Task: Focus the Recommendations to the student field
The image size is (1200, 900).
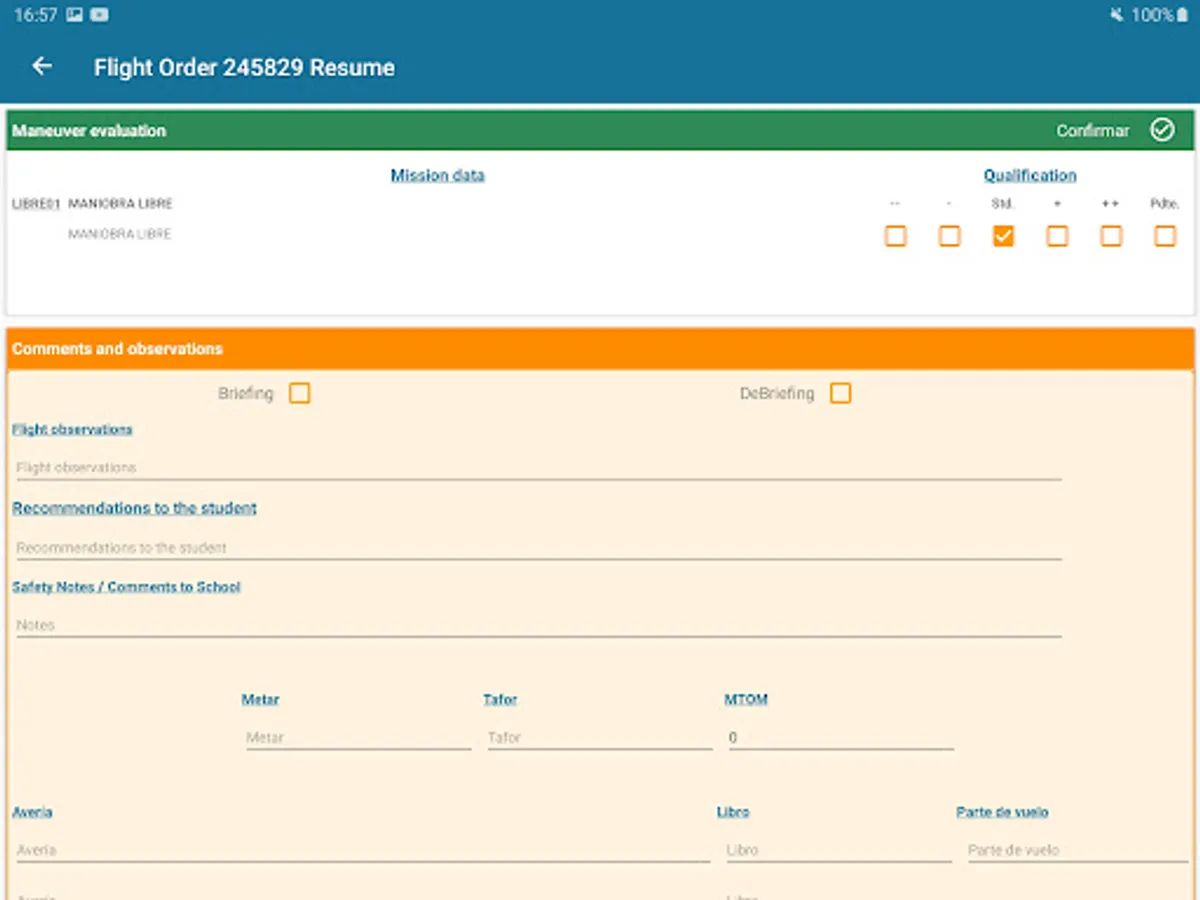Action: [537, 547]
